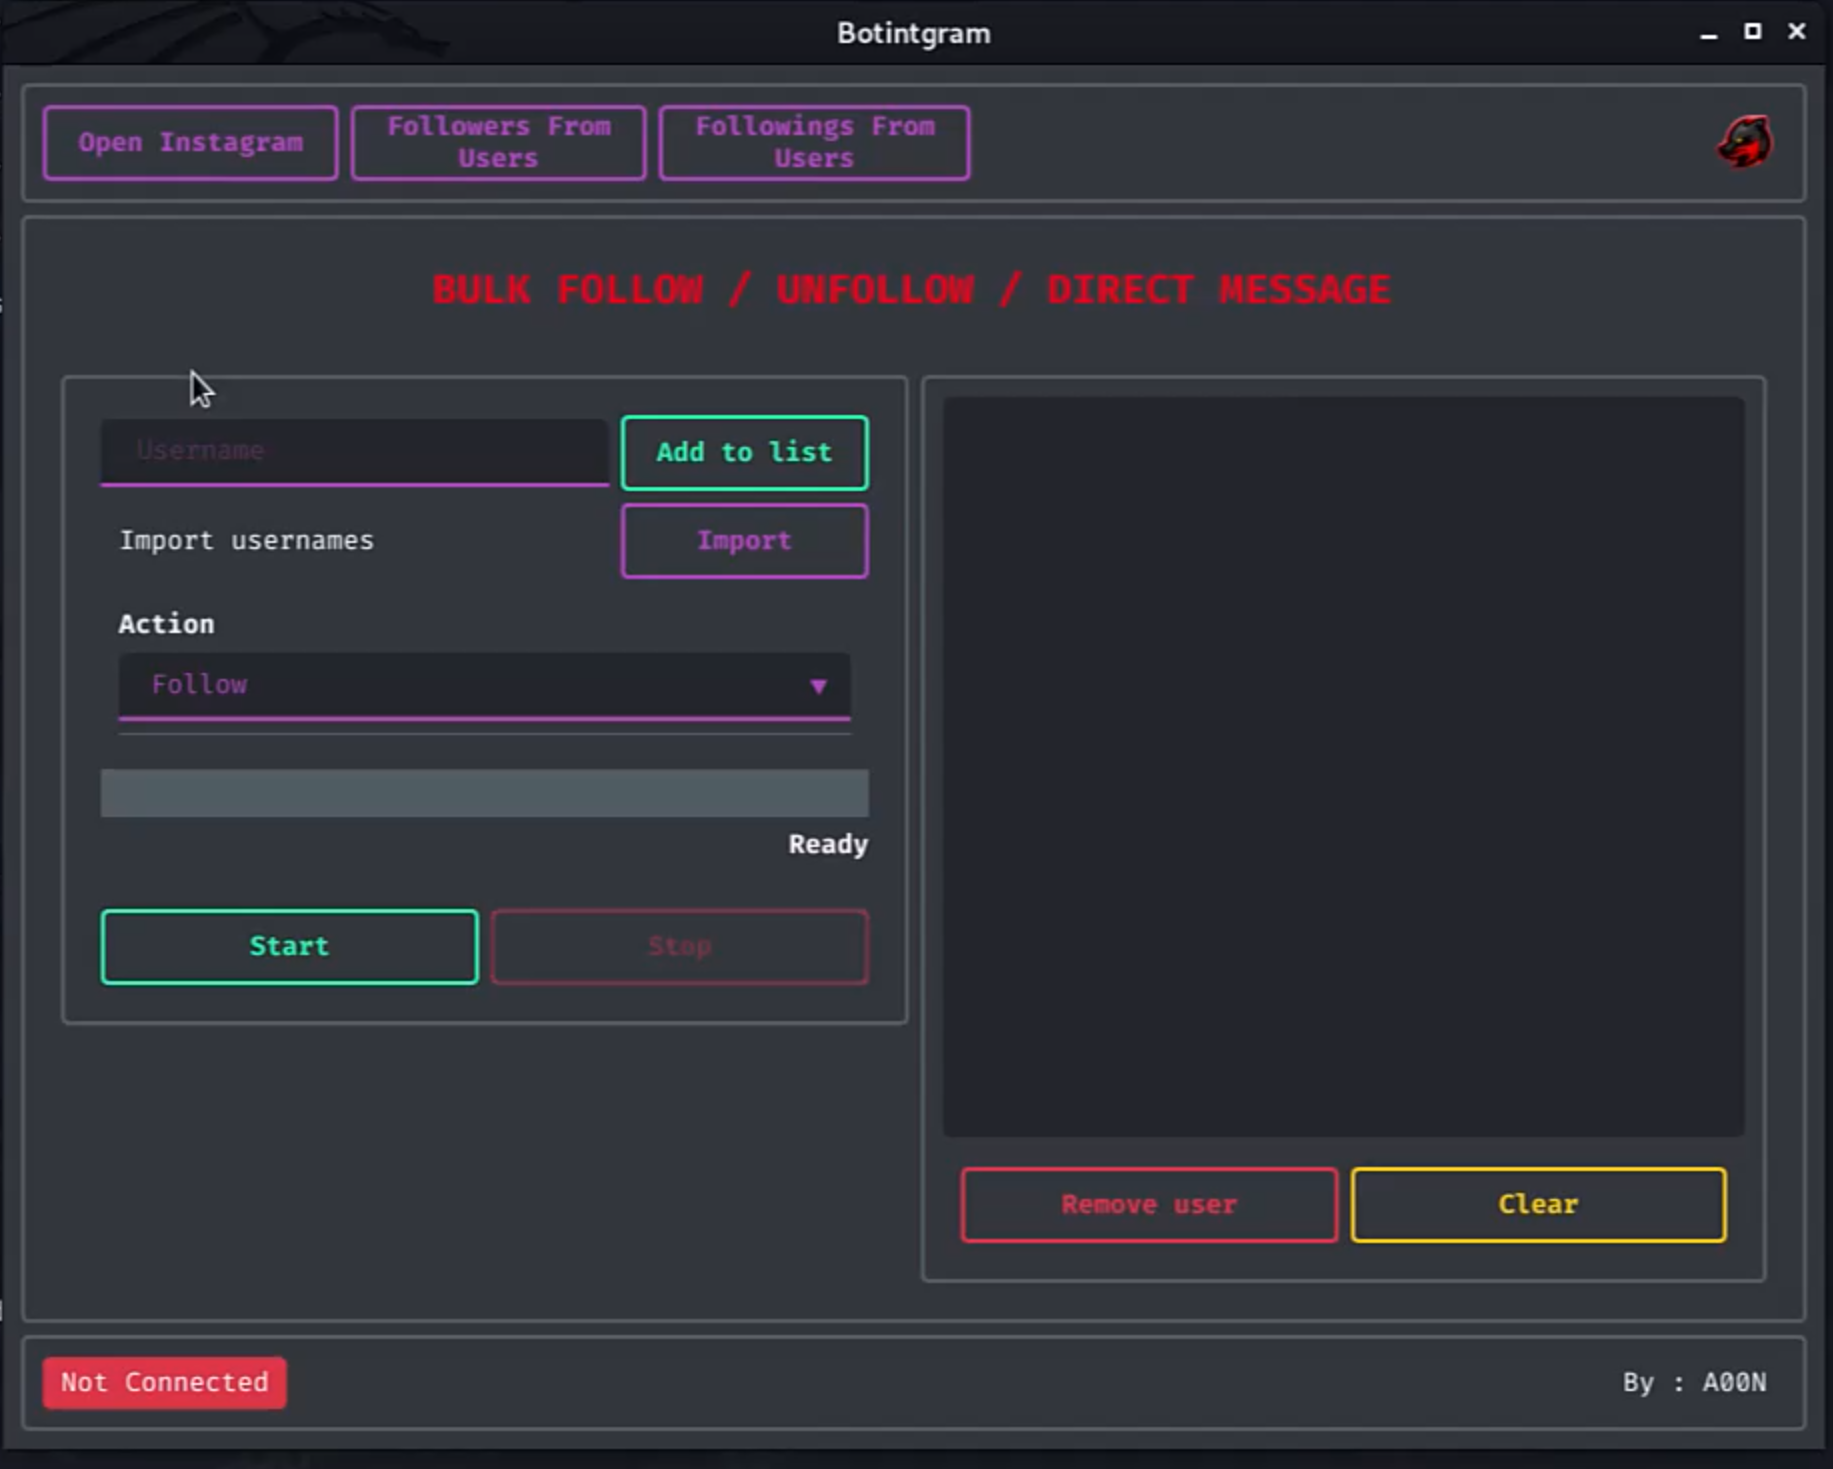Click the Add to list button
Viewport: 1833px width, 1469px height.
(744, 452)
